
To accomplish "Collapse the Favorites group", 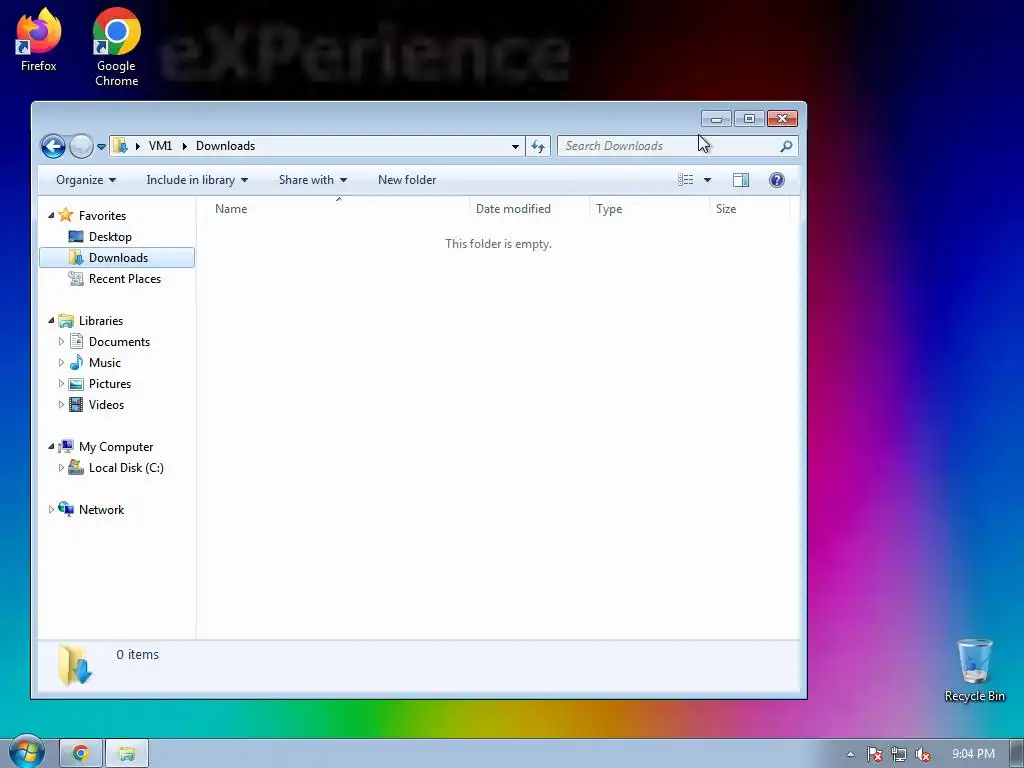I will [51, 216].
